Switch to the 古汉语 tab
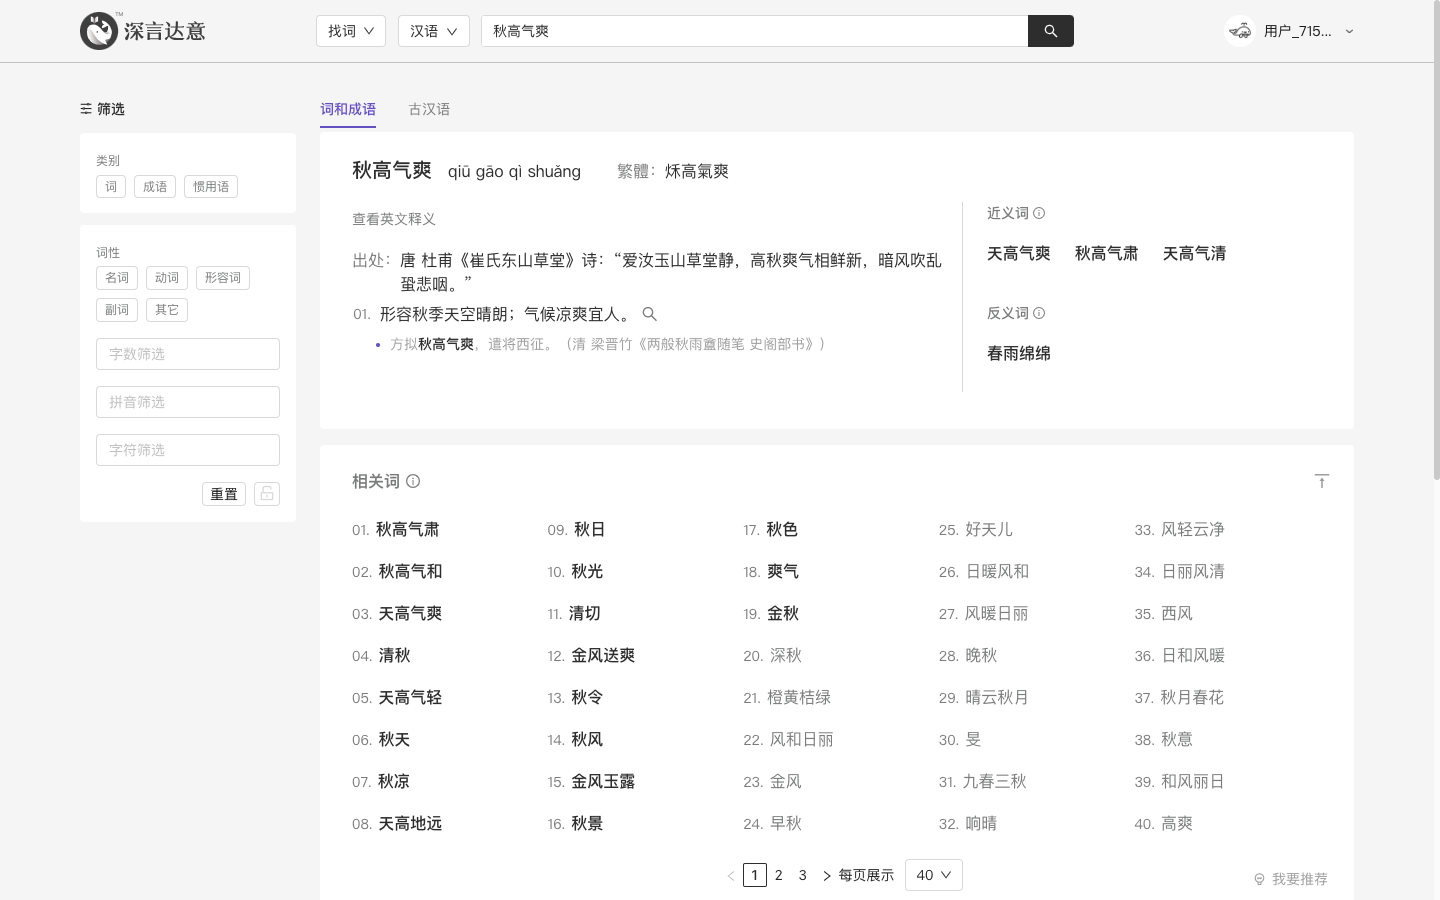 (x=429, y=109)
